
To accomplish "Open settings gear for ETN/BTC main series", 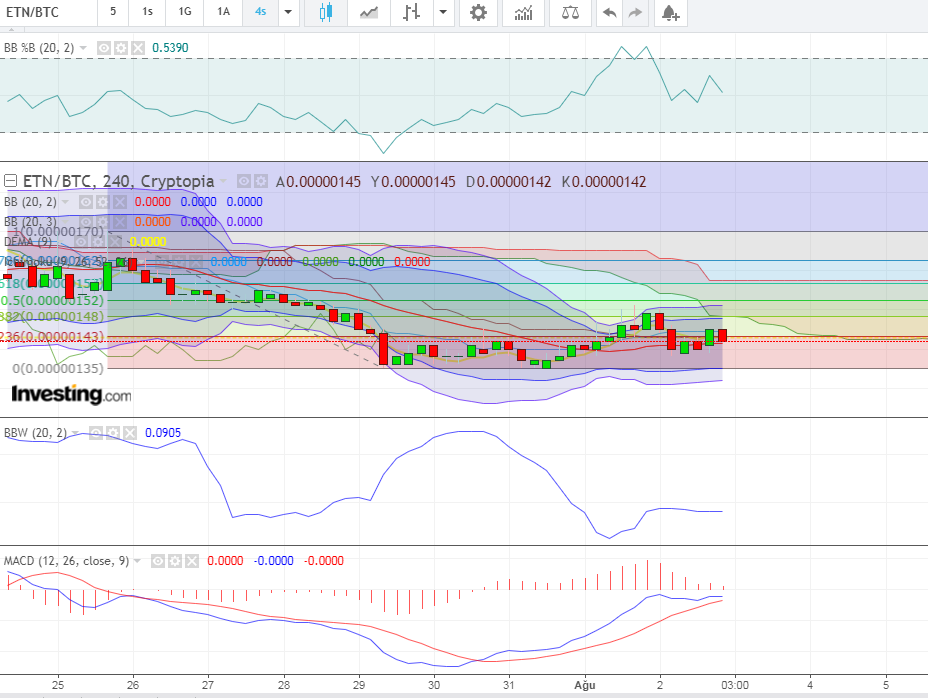I will click(x=260, y=181).
